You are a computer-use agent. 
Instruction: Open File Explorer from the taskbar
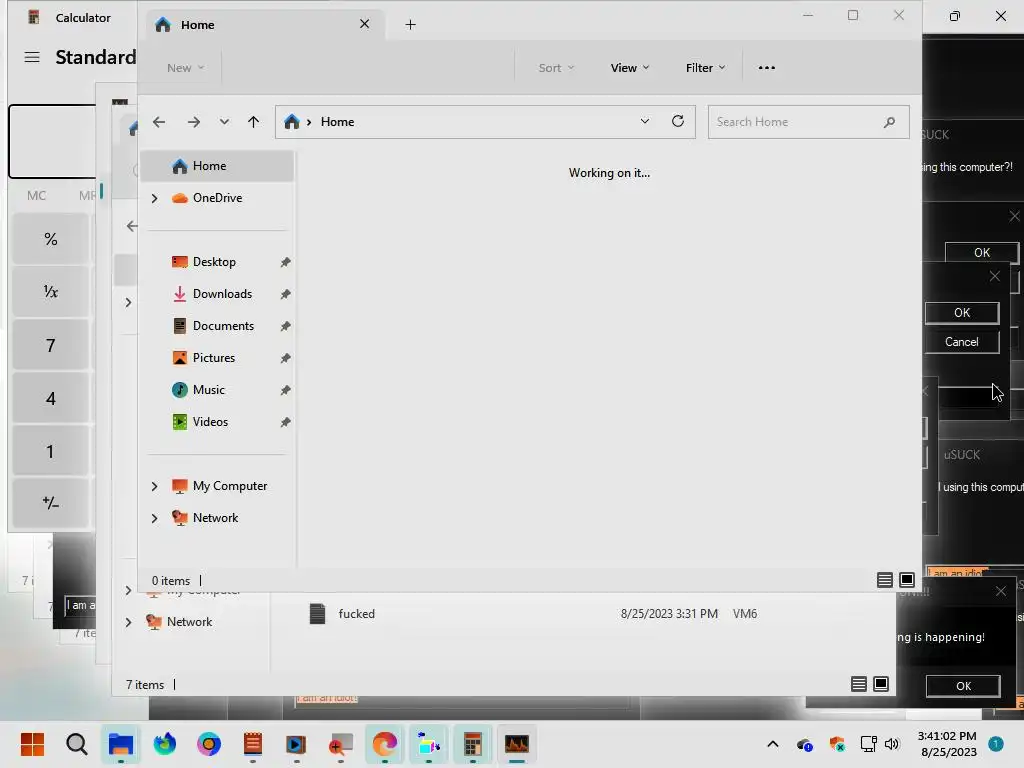pos(121,744)
